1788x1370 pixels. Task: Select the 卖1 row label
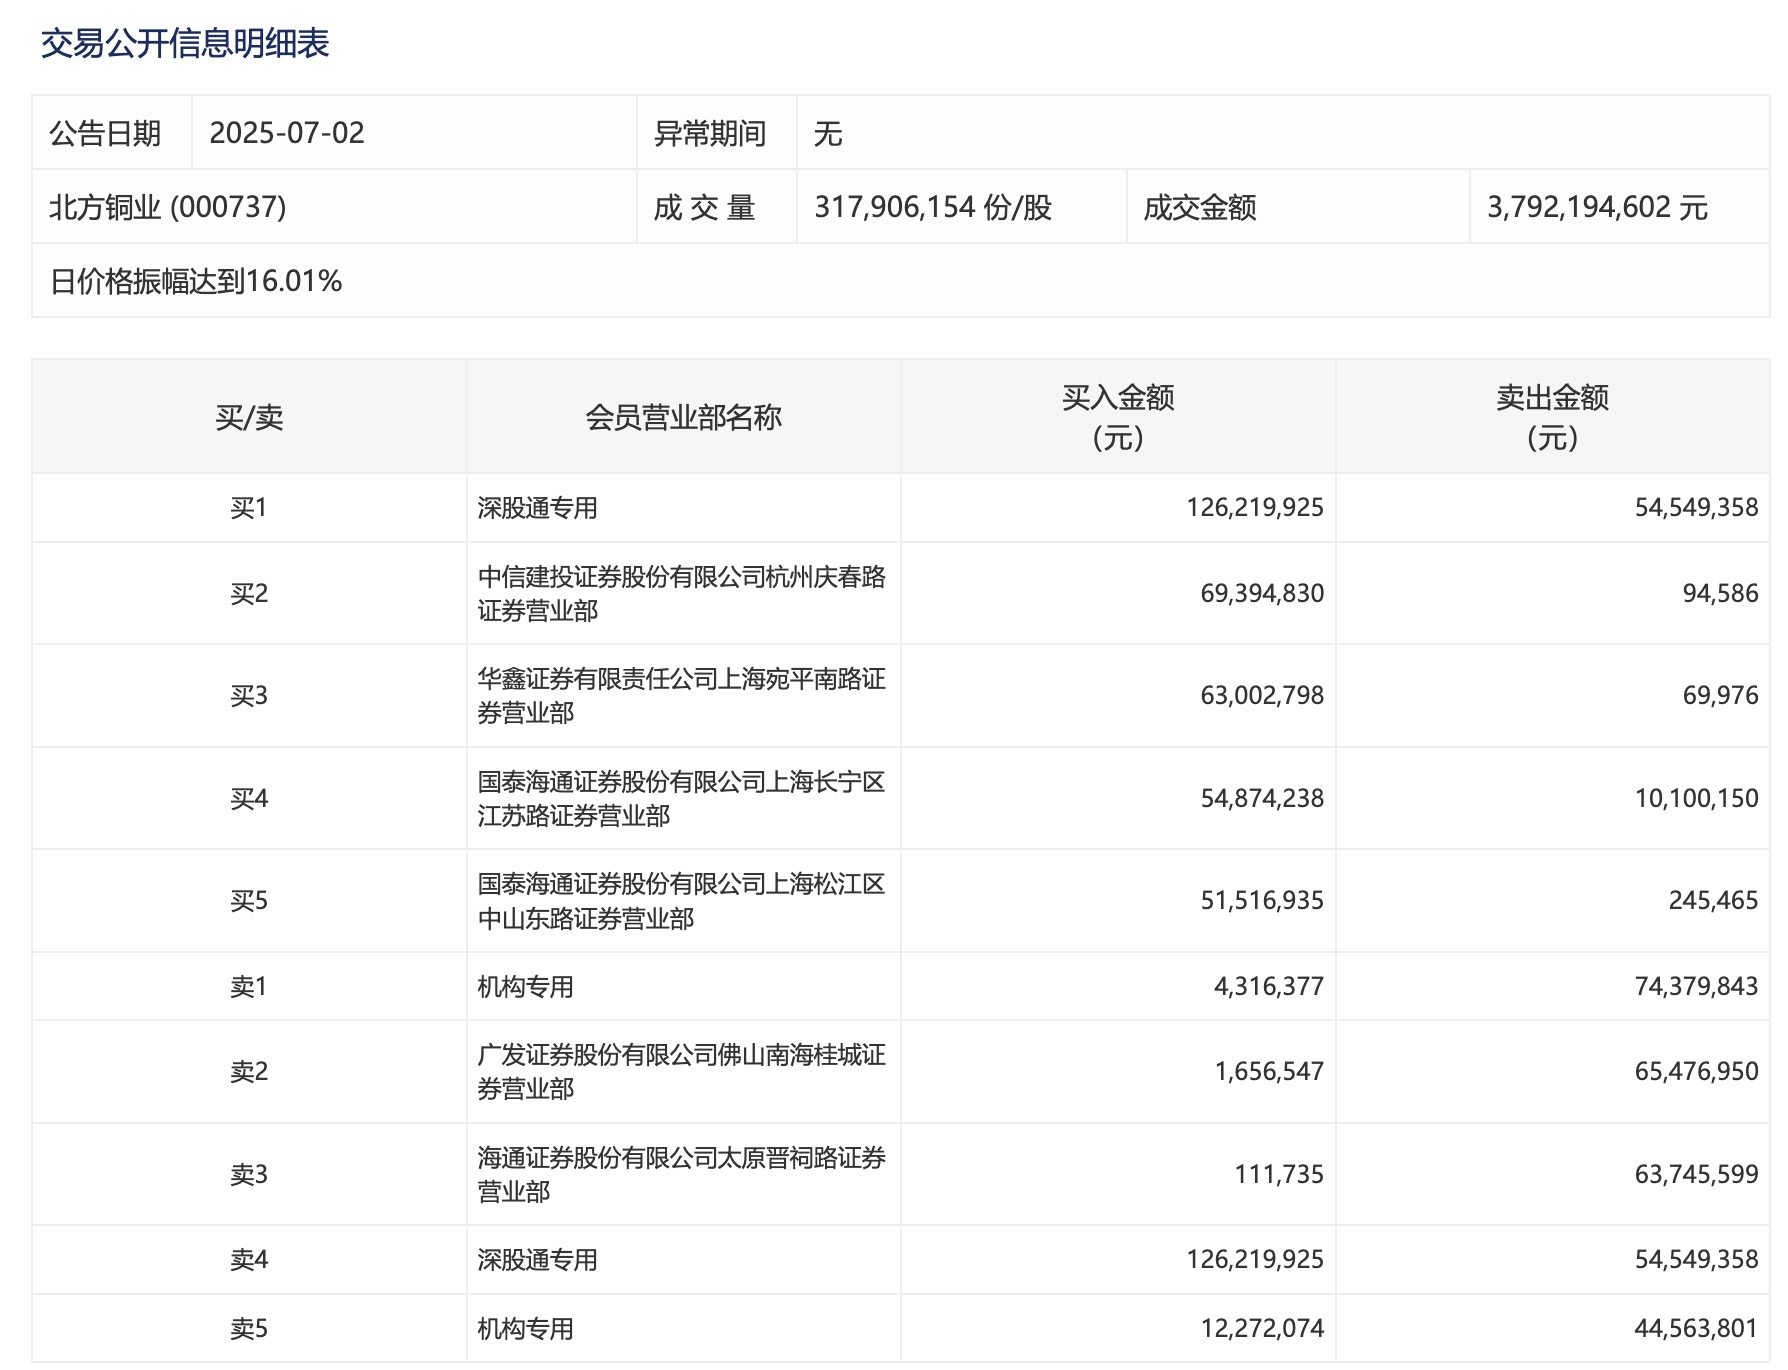tap(249, 987)
